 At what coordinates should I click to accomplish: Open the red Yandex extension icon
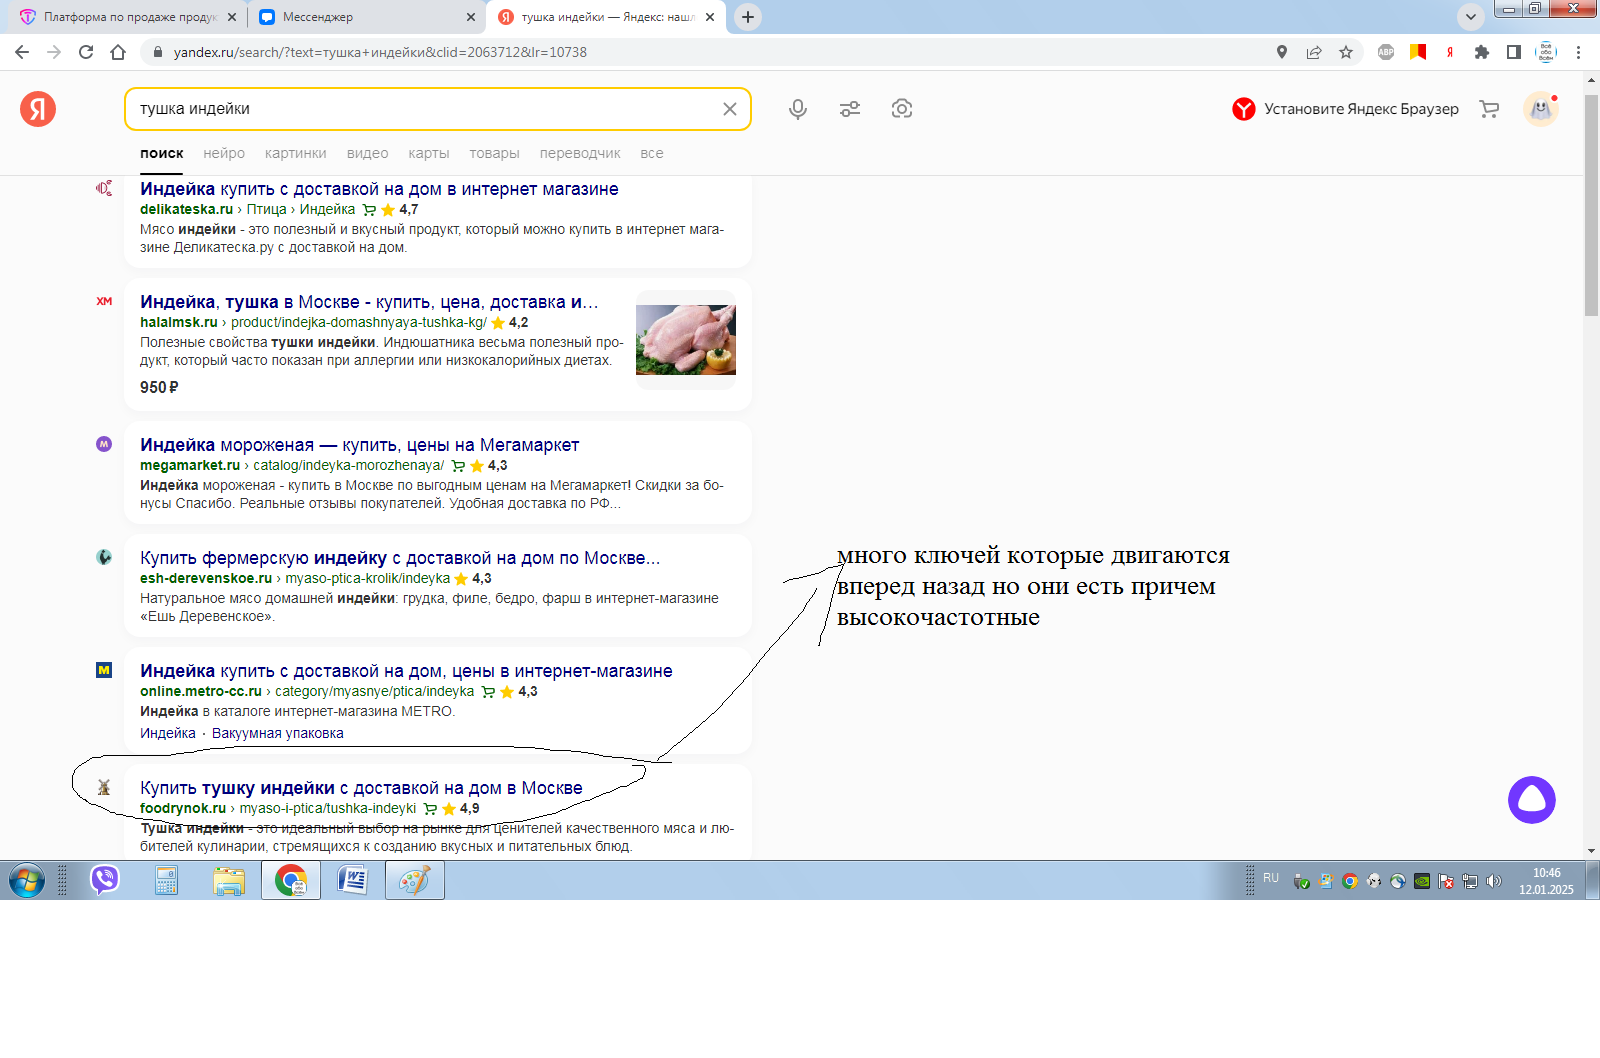click(x=1450, y=52)
